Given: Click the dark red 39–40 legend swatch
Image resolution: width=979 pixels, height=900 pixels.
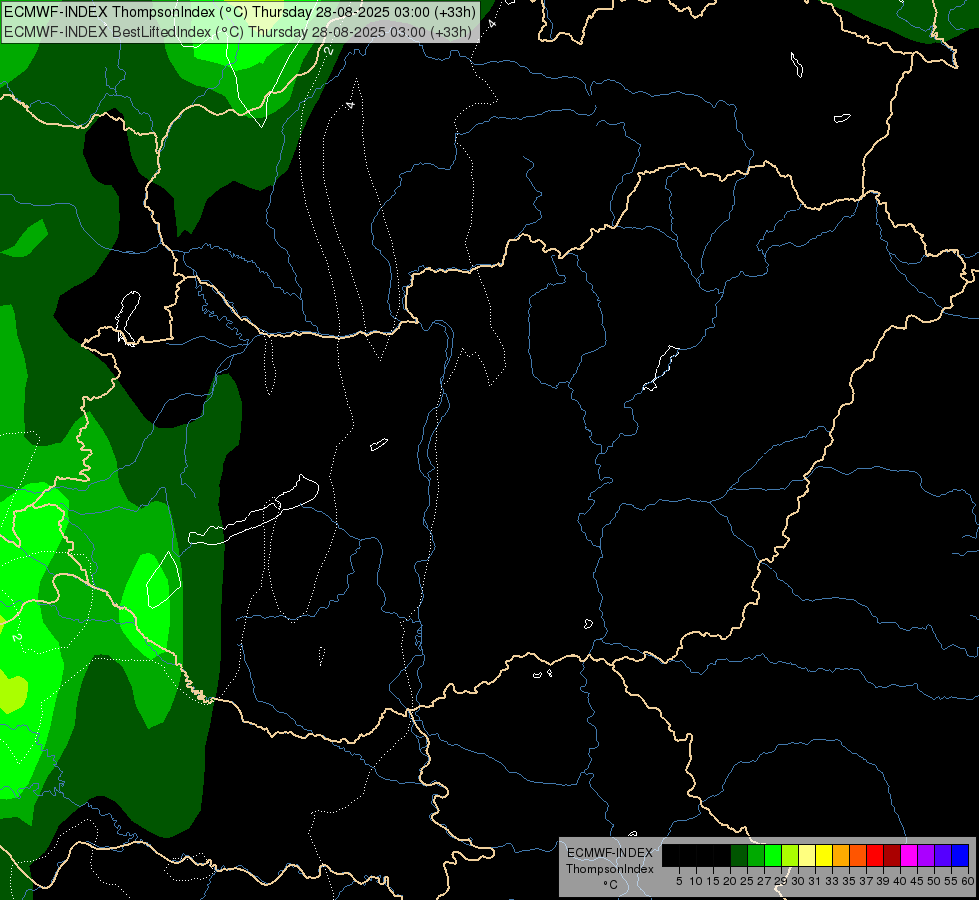Looking at the screenshot, I should [892, 855].
